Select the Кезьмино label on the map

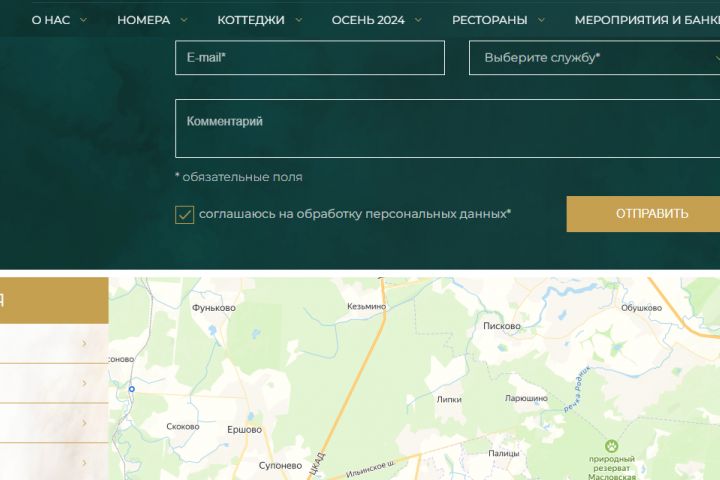click(366, 306)
